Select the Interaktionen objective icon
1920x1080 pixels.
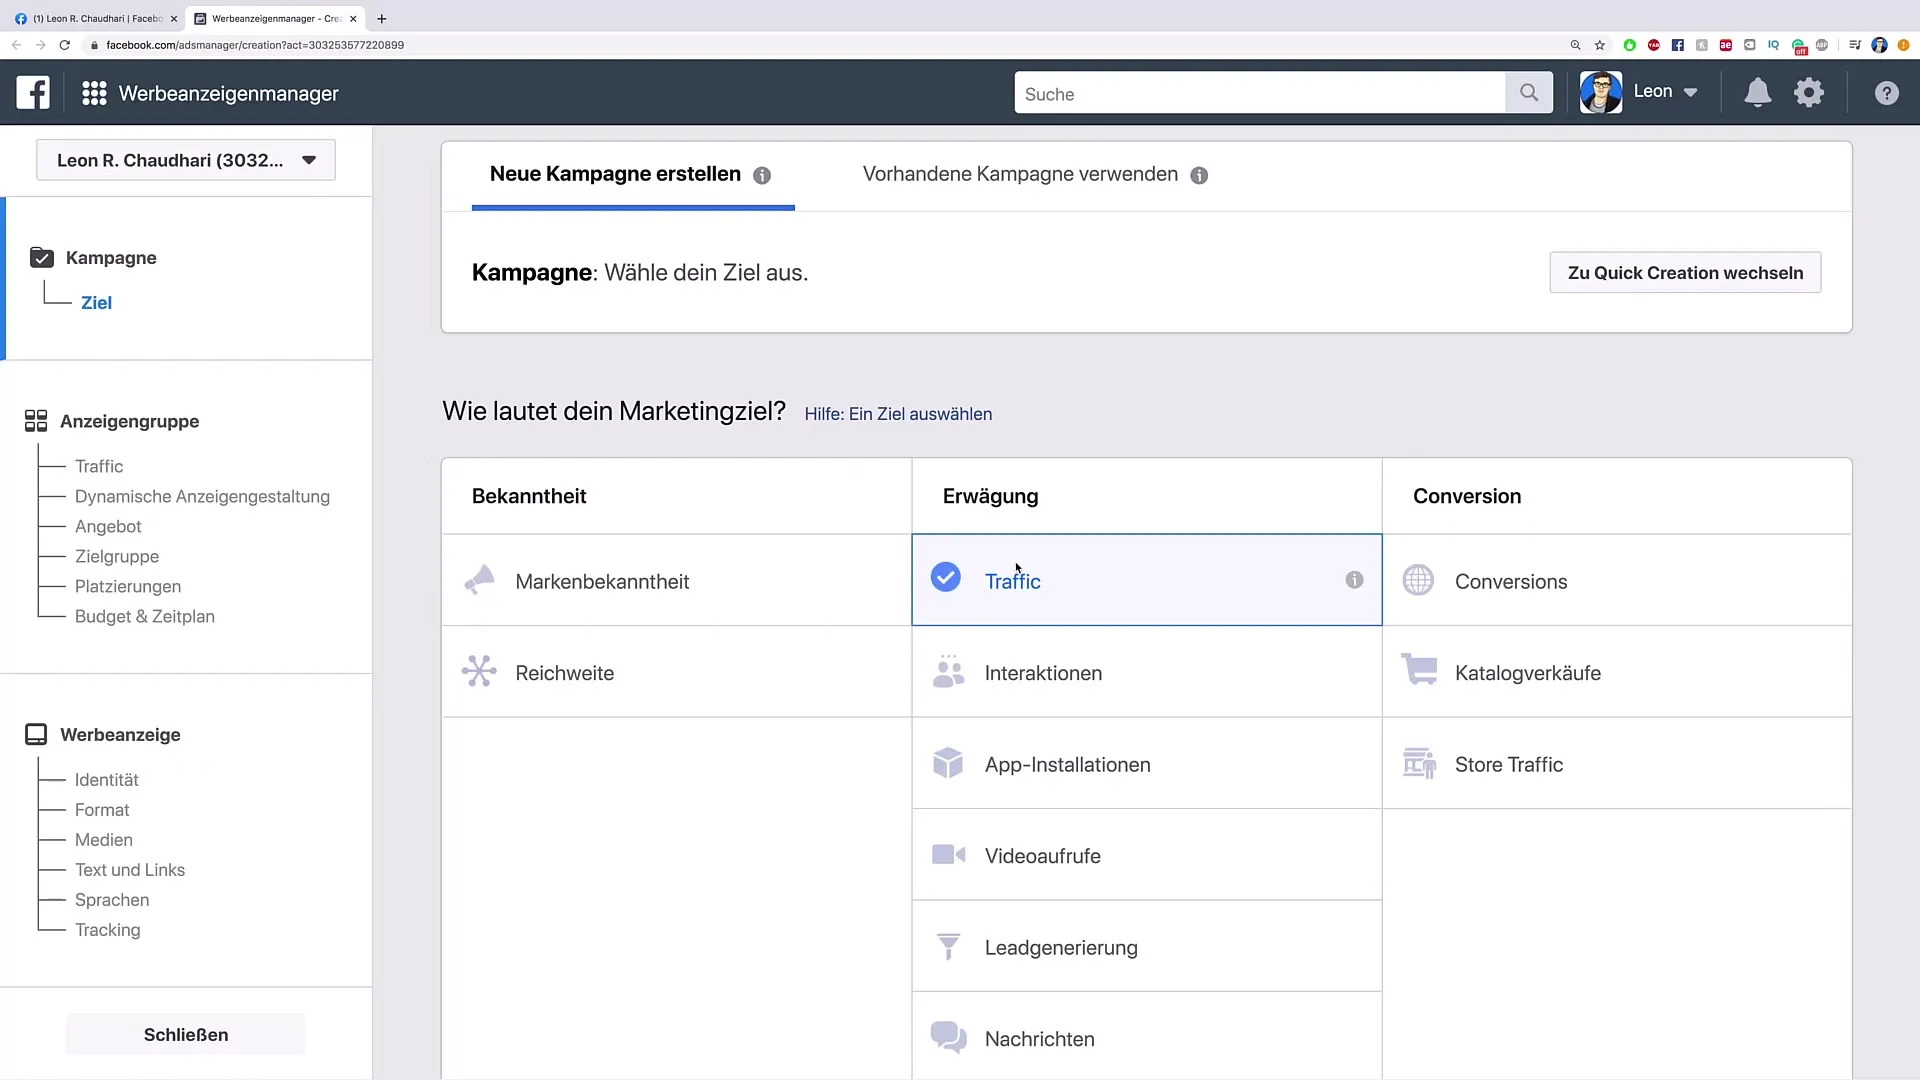click(x=948, y=673)
